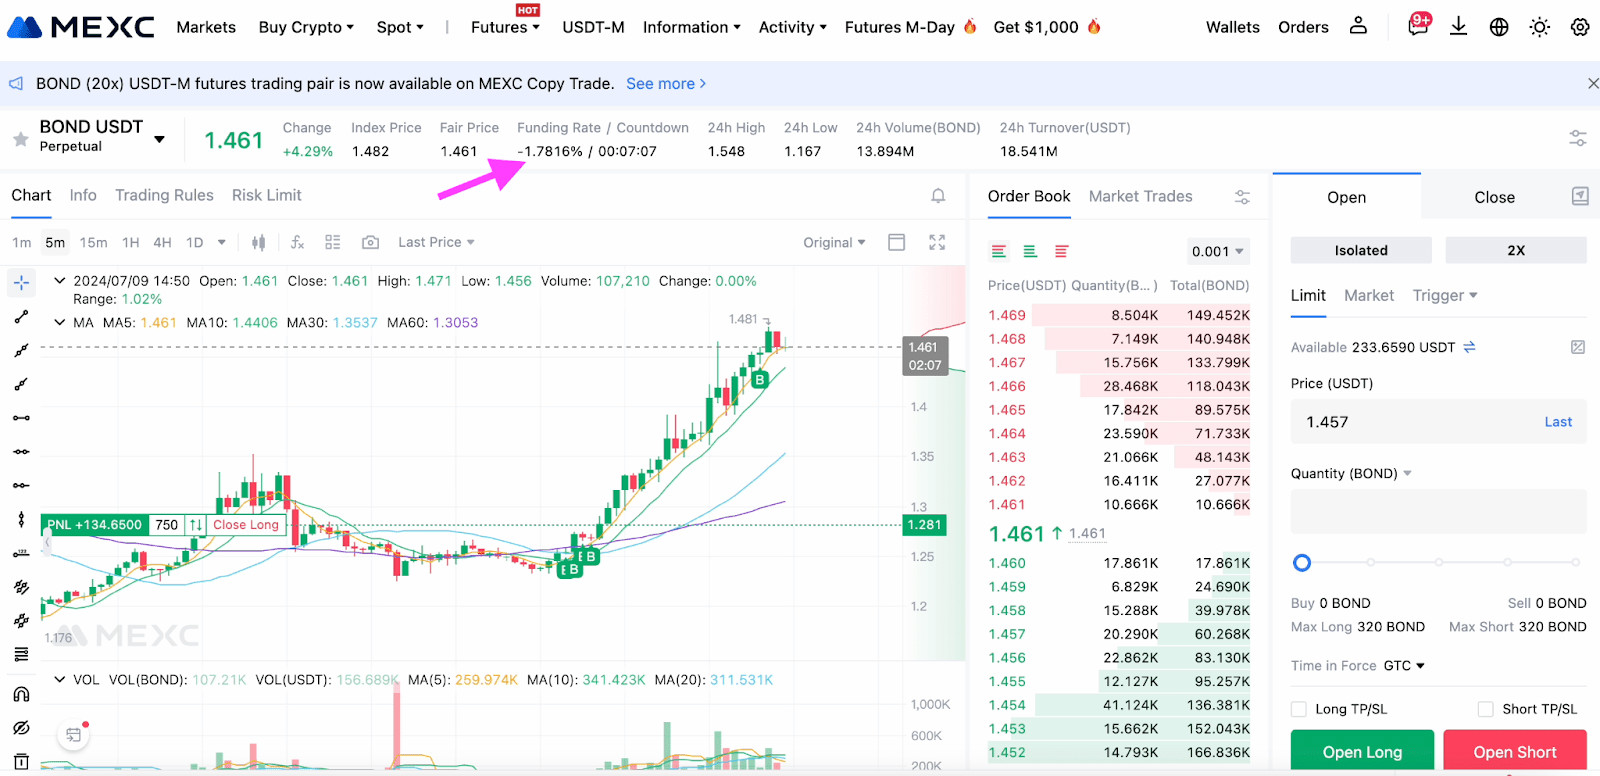This screenshot has width=1600, height=776.
Task: Enable the Long TP/SL checkbox
Action: pos(1299,709)
